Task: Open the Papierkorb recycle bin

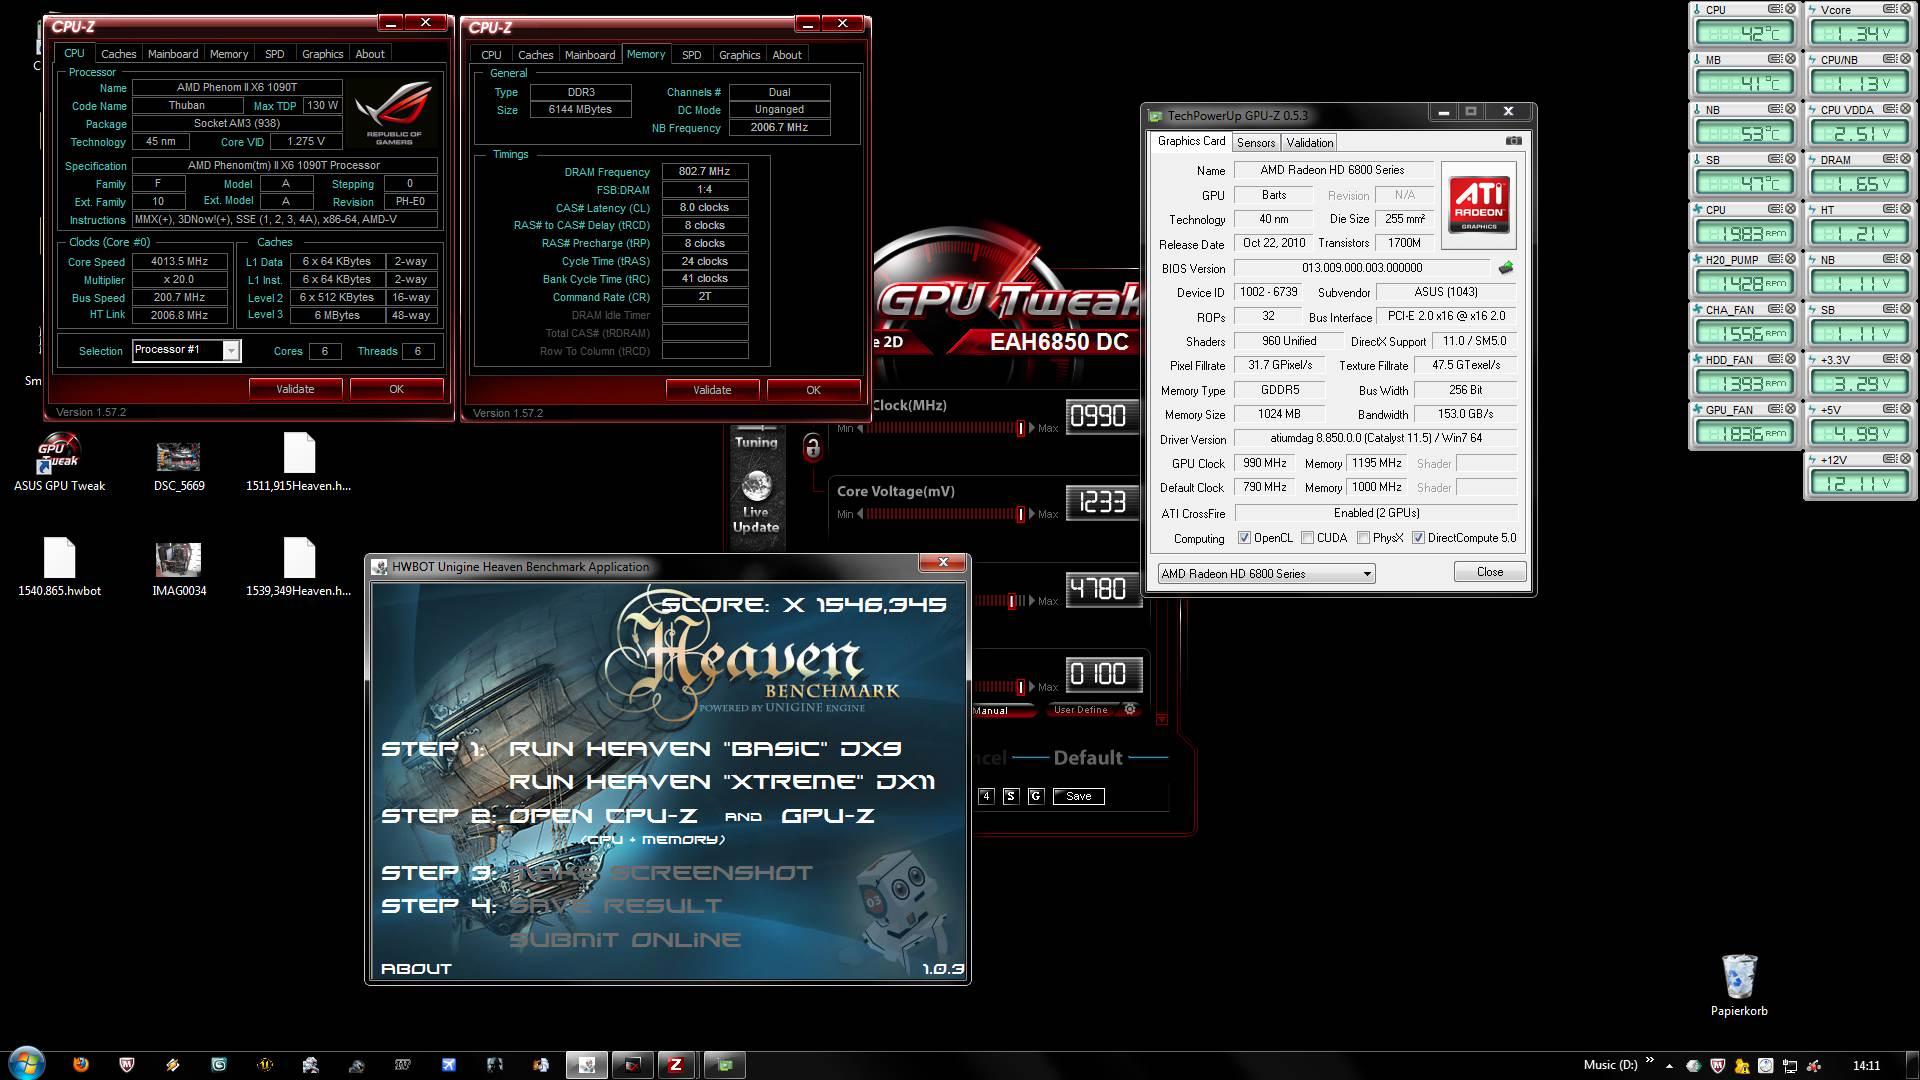Action: (x=1739, y=985)
